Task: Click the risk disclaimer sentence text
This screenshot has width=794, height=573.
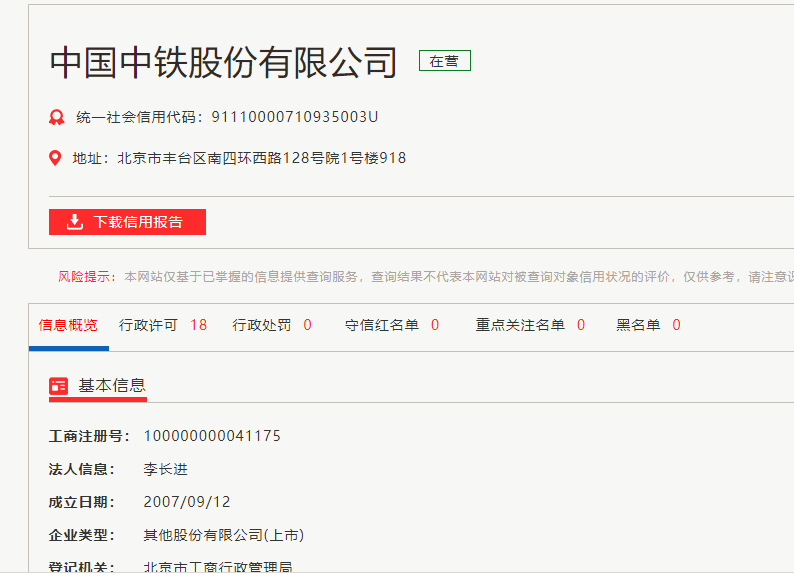Action: click(459, 277)
